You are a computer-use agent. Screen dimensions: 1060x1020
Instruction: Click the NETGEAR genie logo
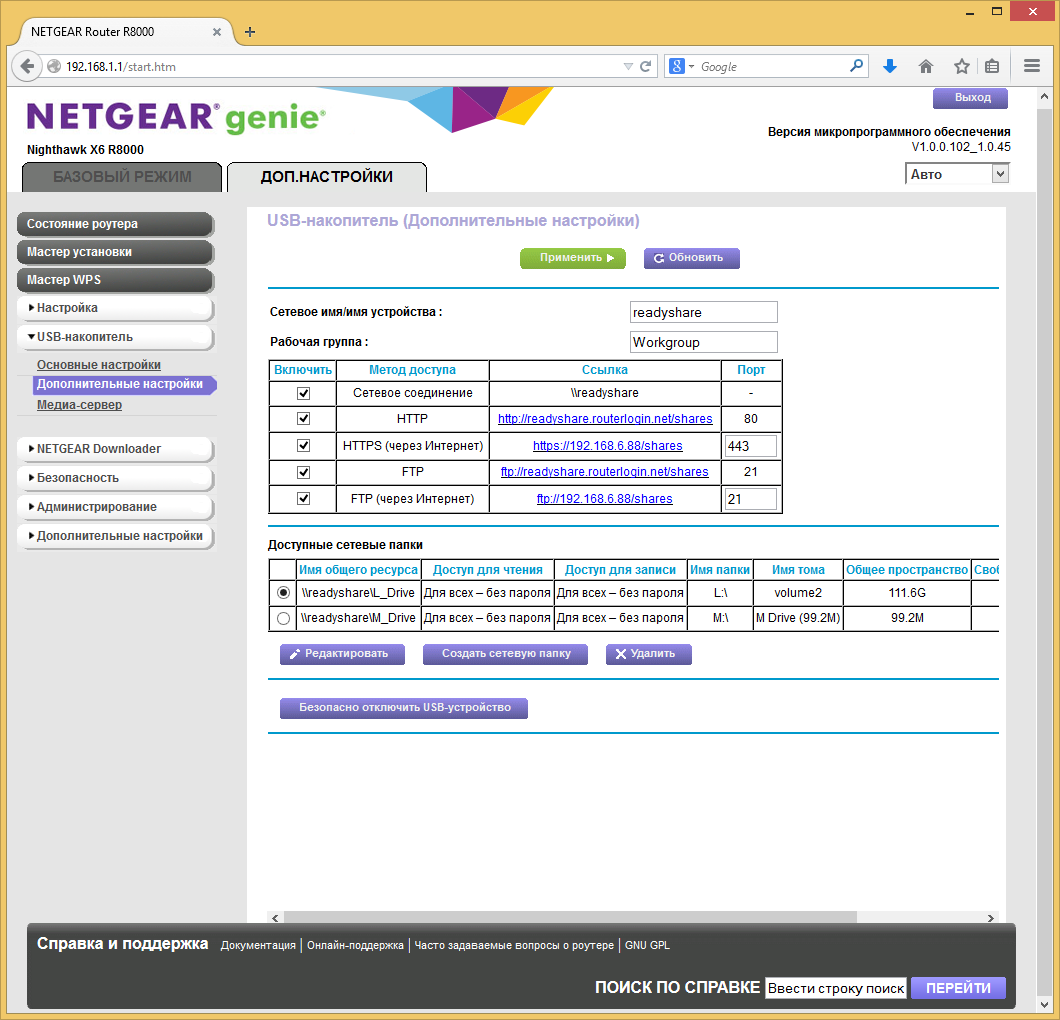tap(176, 117)
